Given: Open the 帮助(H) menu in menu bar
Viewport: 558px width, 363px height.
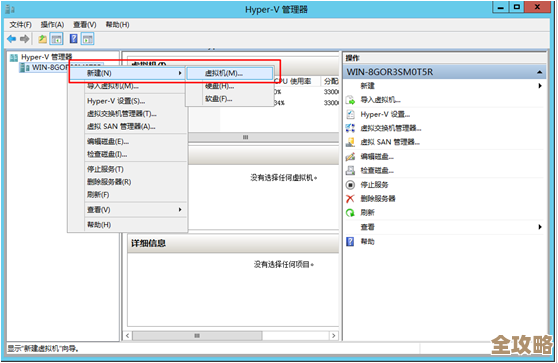Looking at the screenshot, I should point(117,25).
